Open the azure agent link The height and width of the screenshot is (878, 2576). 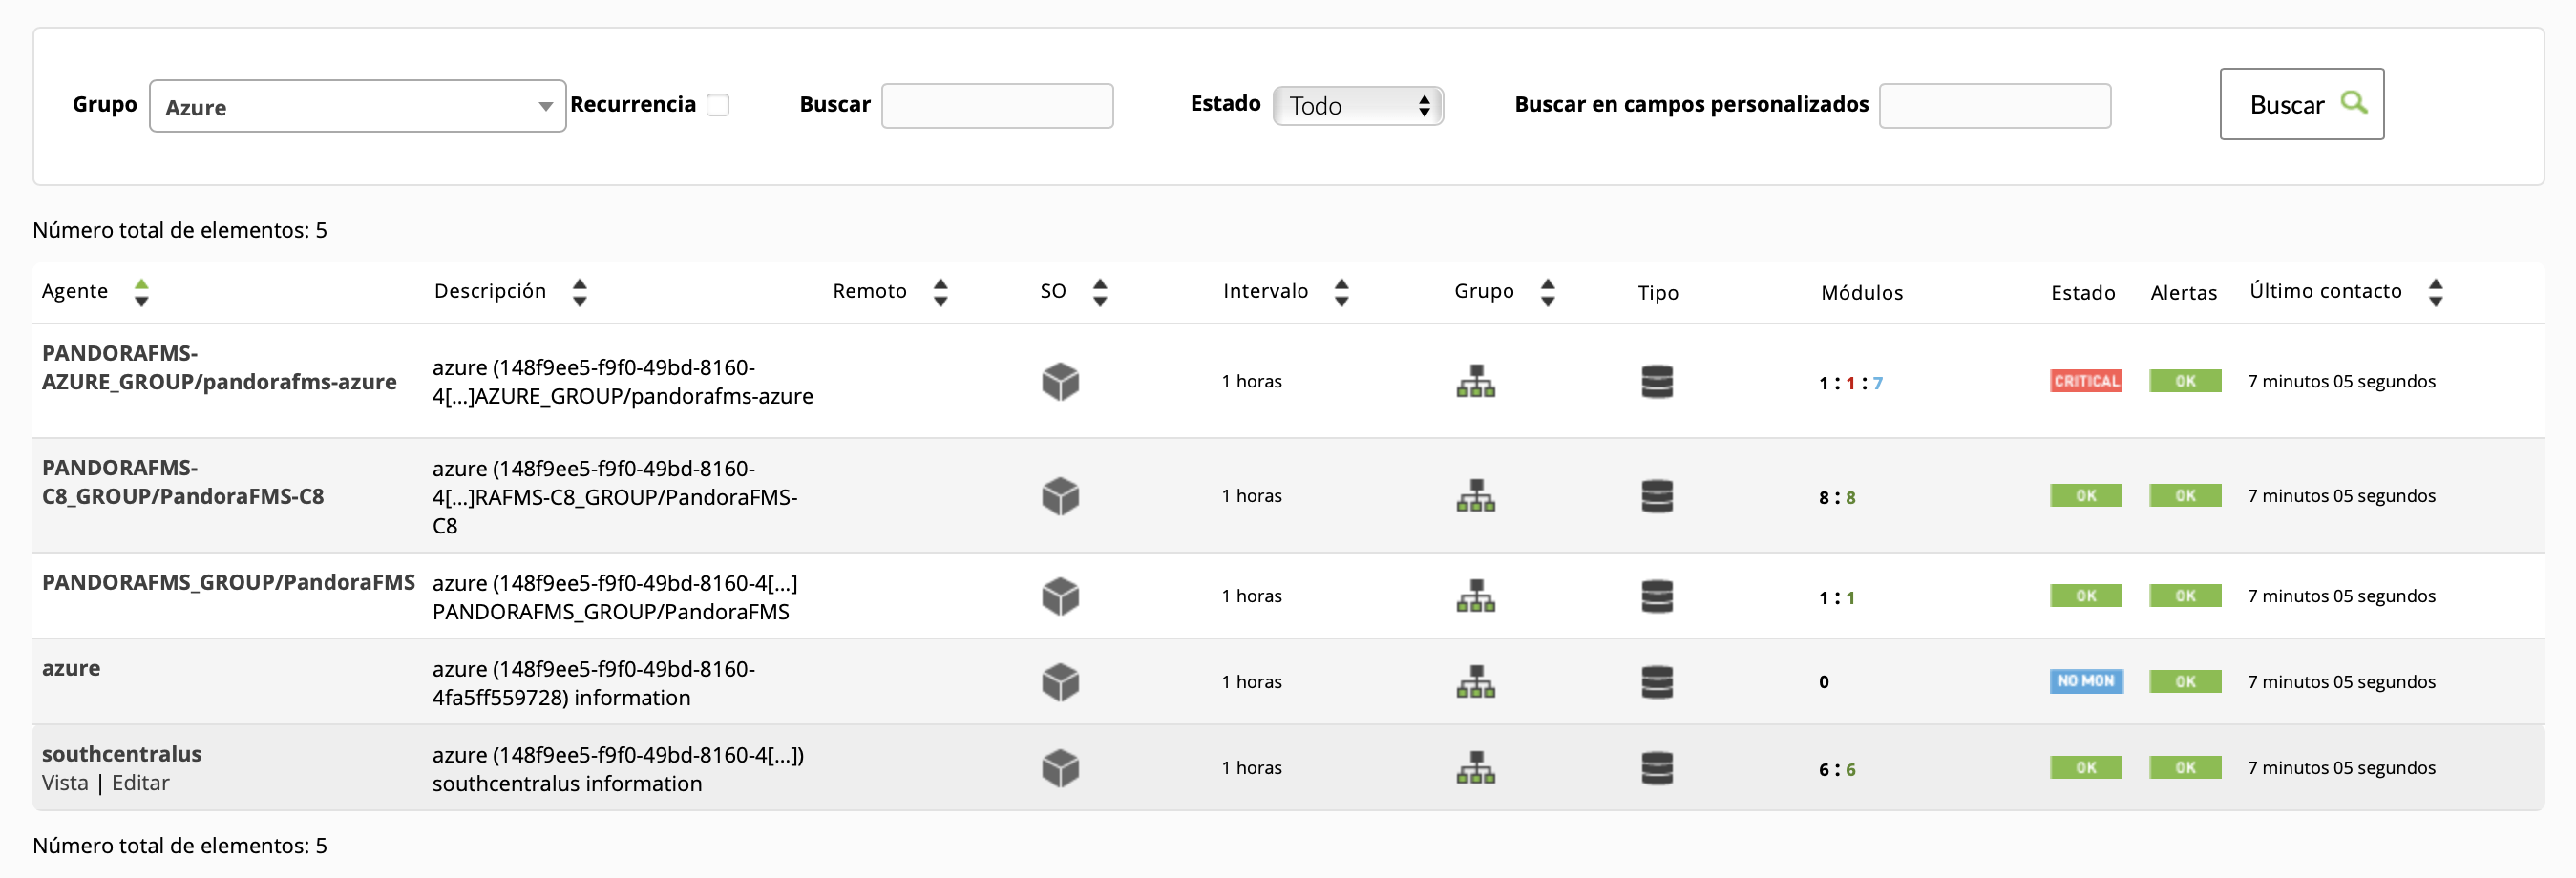(x=71, y=668)
